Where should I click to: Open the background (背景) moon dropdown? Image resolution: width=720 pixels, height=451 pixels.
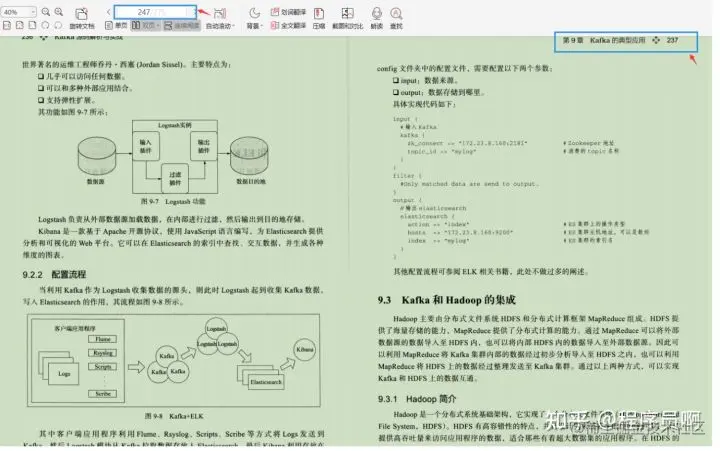tap(254, 19)
